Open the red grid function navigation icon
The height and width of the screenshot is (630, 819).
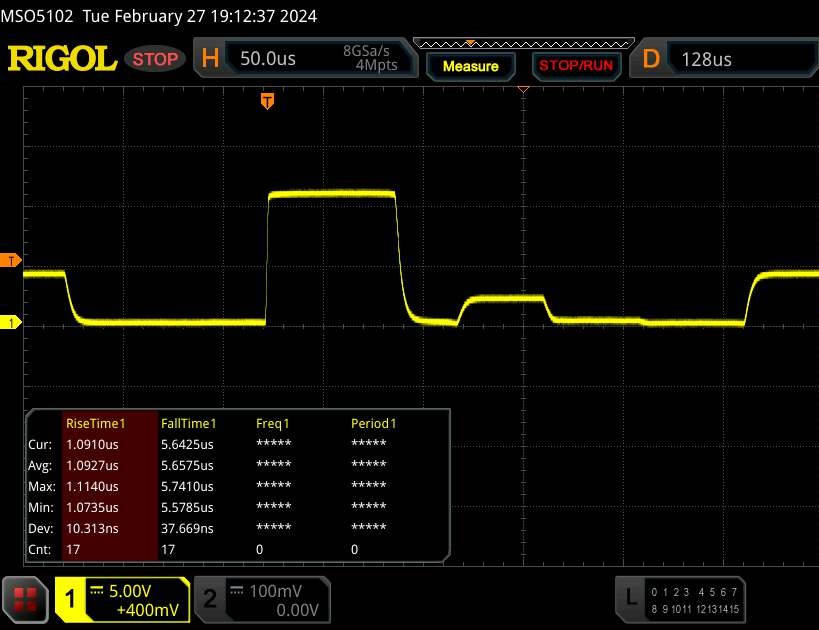(x=25, y=600)
